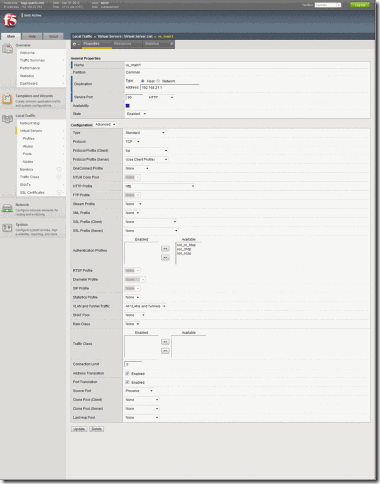Viewport: 380px width, 484px height.
Task: Open the Clone Pool (Client) dropdown
Action: click(x=142, y=399)
